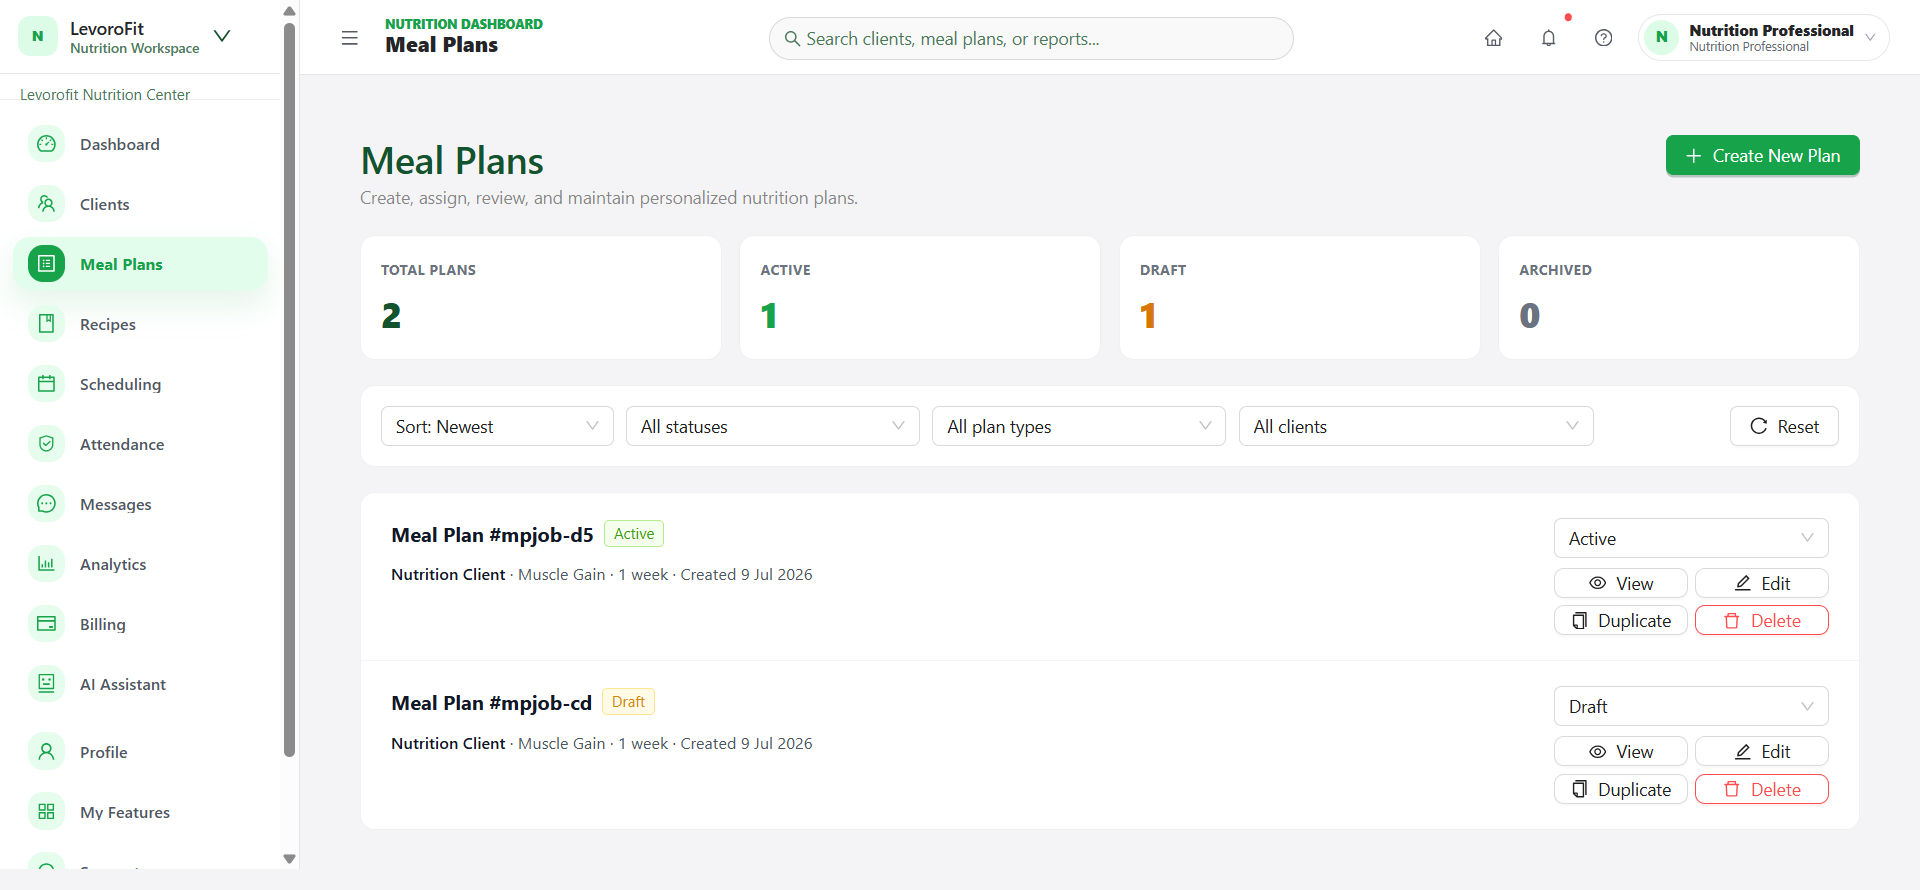Toggle sidebar with hamburger menu icon
The width and height of the screenshot is (1920, 890).
pos(349,38)
